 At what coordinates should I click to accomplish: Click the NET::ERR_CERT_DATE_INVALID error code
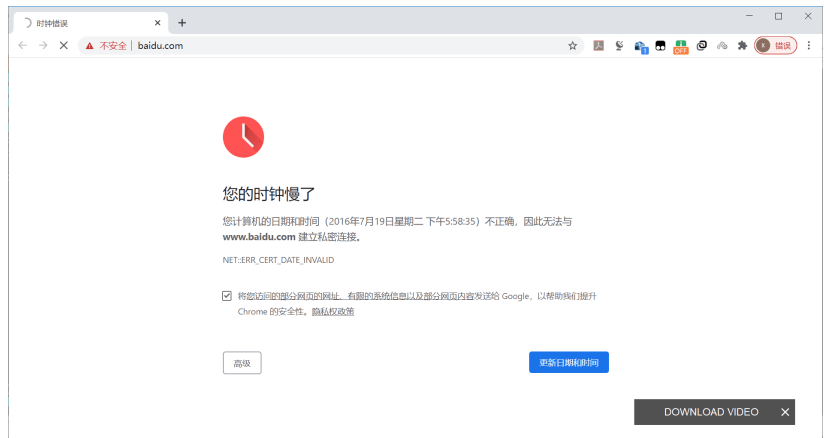click(x=278, y=260)
